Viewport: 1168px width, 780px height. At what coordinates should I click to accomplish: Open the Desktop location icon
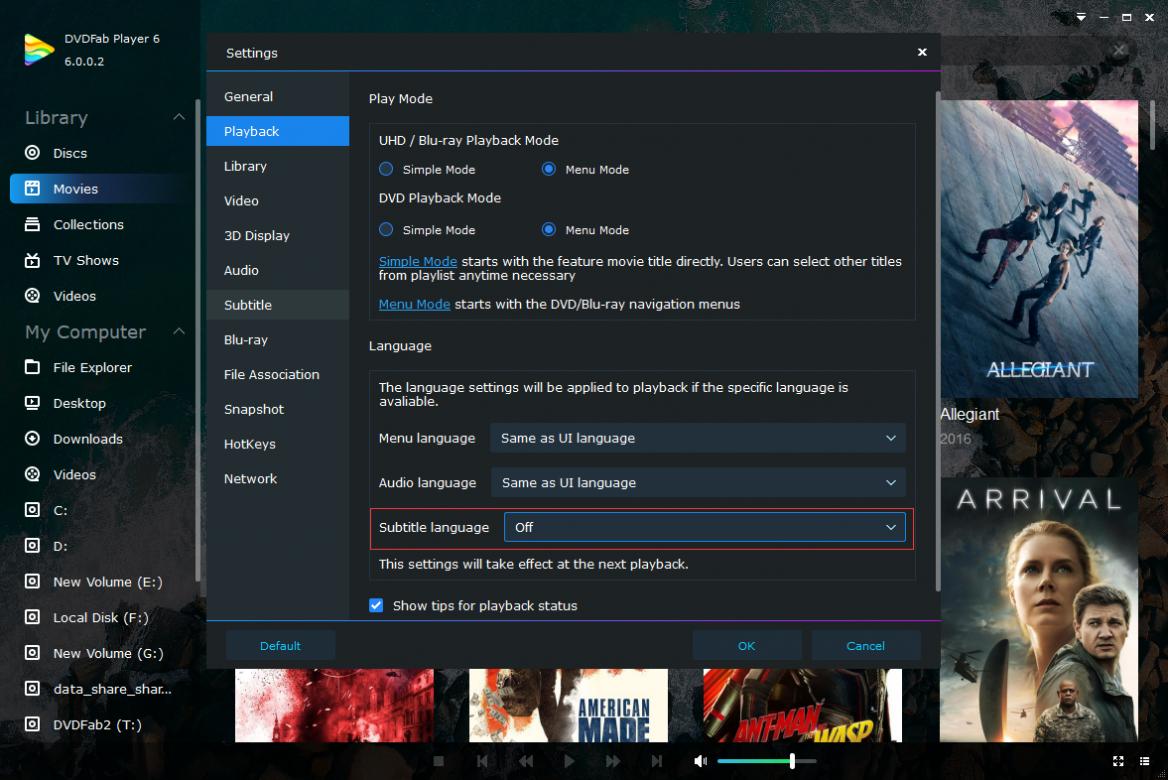click(32, 403)
